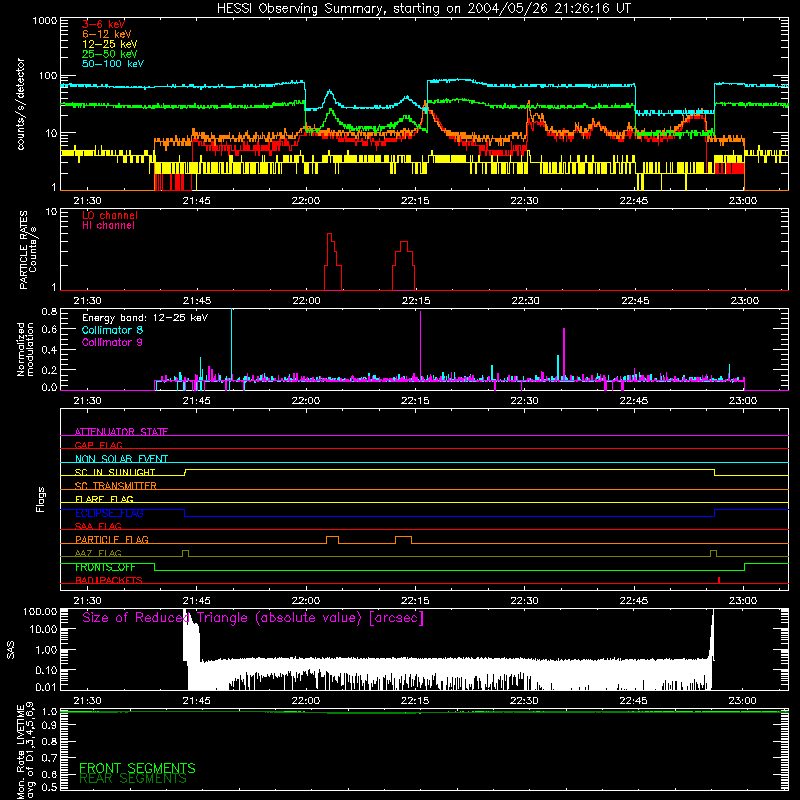Click the 1000 y-axis value on the counts plot
The width and height of the screenshot is (800, 800).
tap(44, 21)
